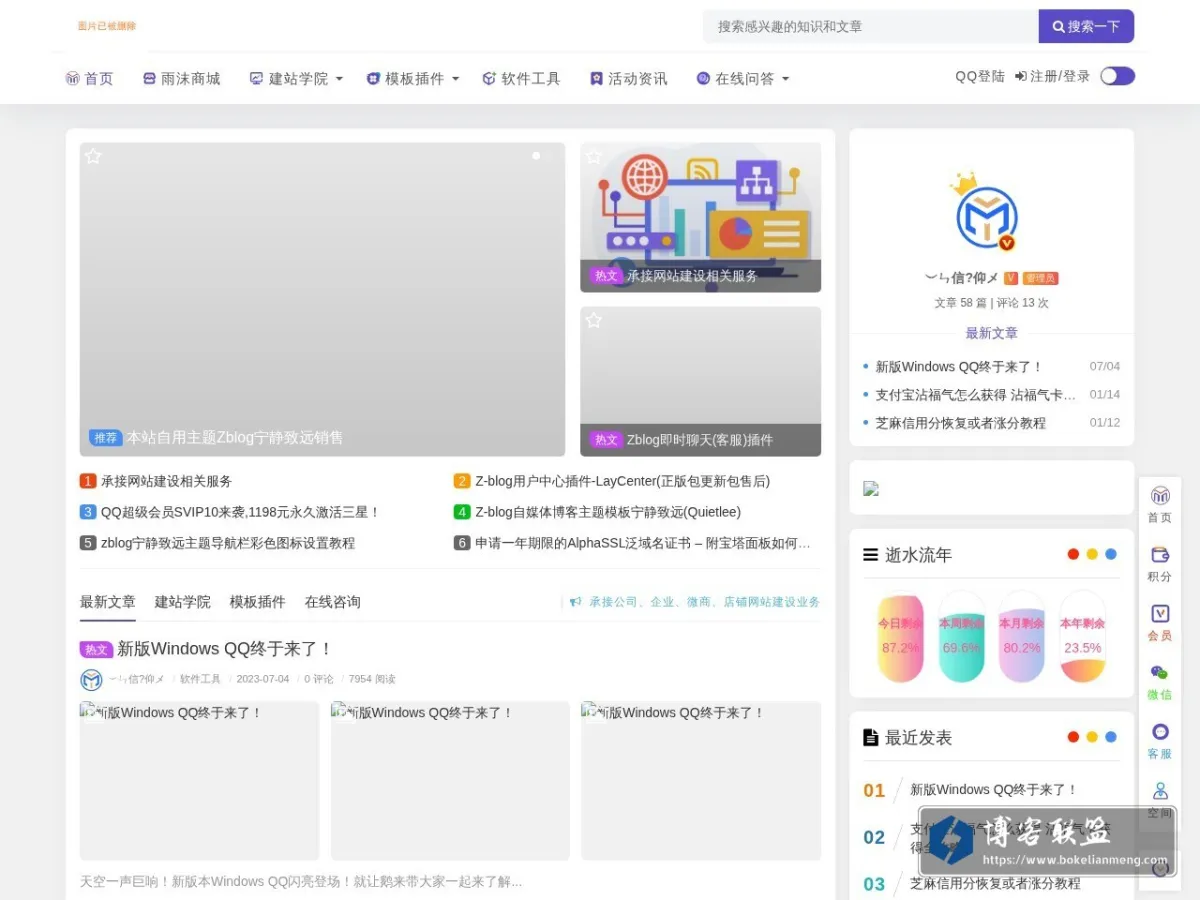Open link 6 申请一年期限的AlphaSSL泛域名证书

point(643,543)
